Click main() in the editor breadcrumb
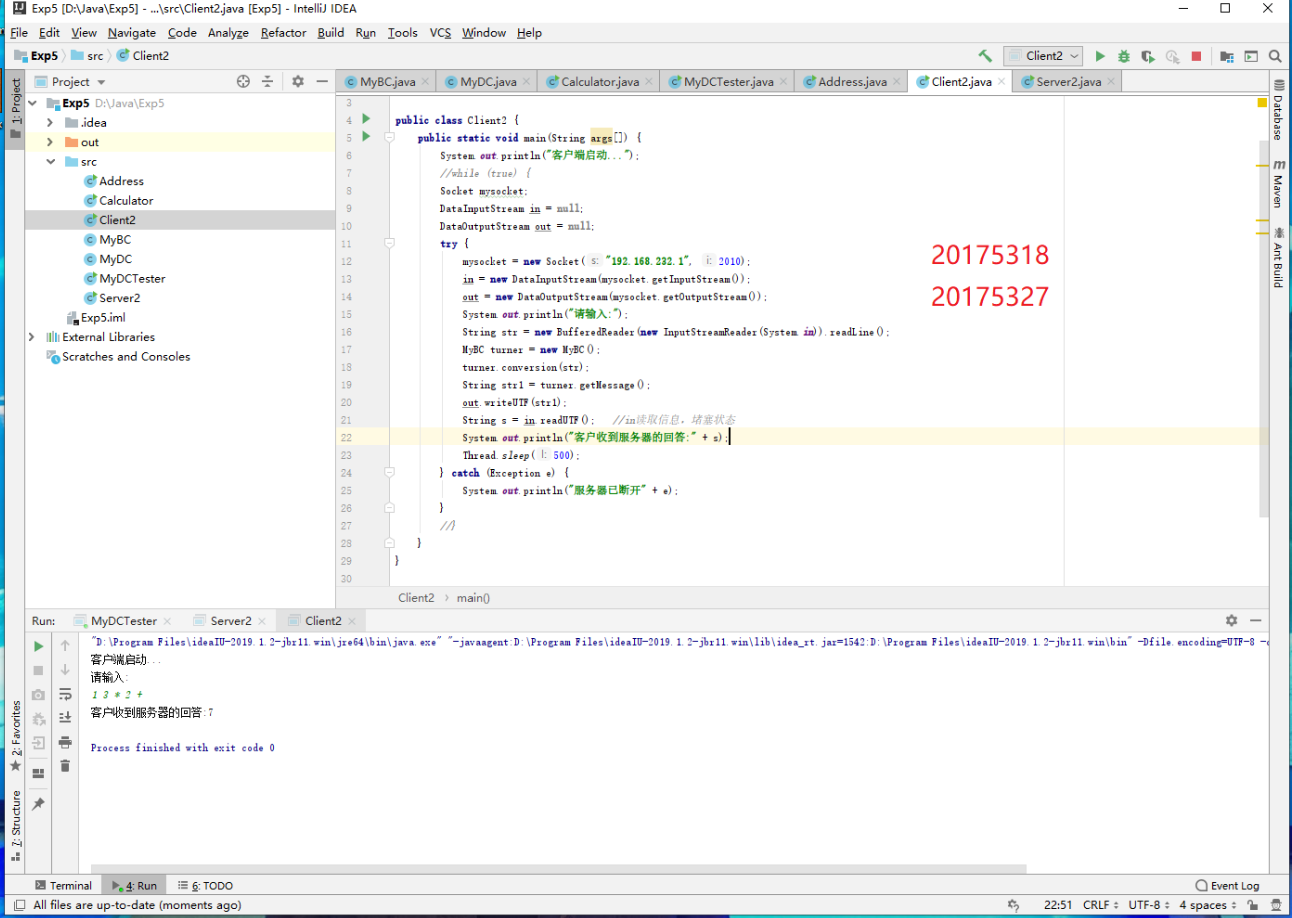This screenshot has width=1292, height=918. point(474,598)
